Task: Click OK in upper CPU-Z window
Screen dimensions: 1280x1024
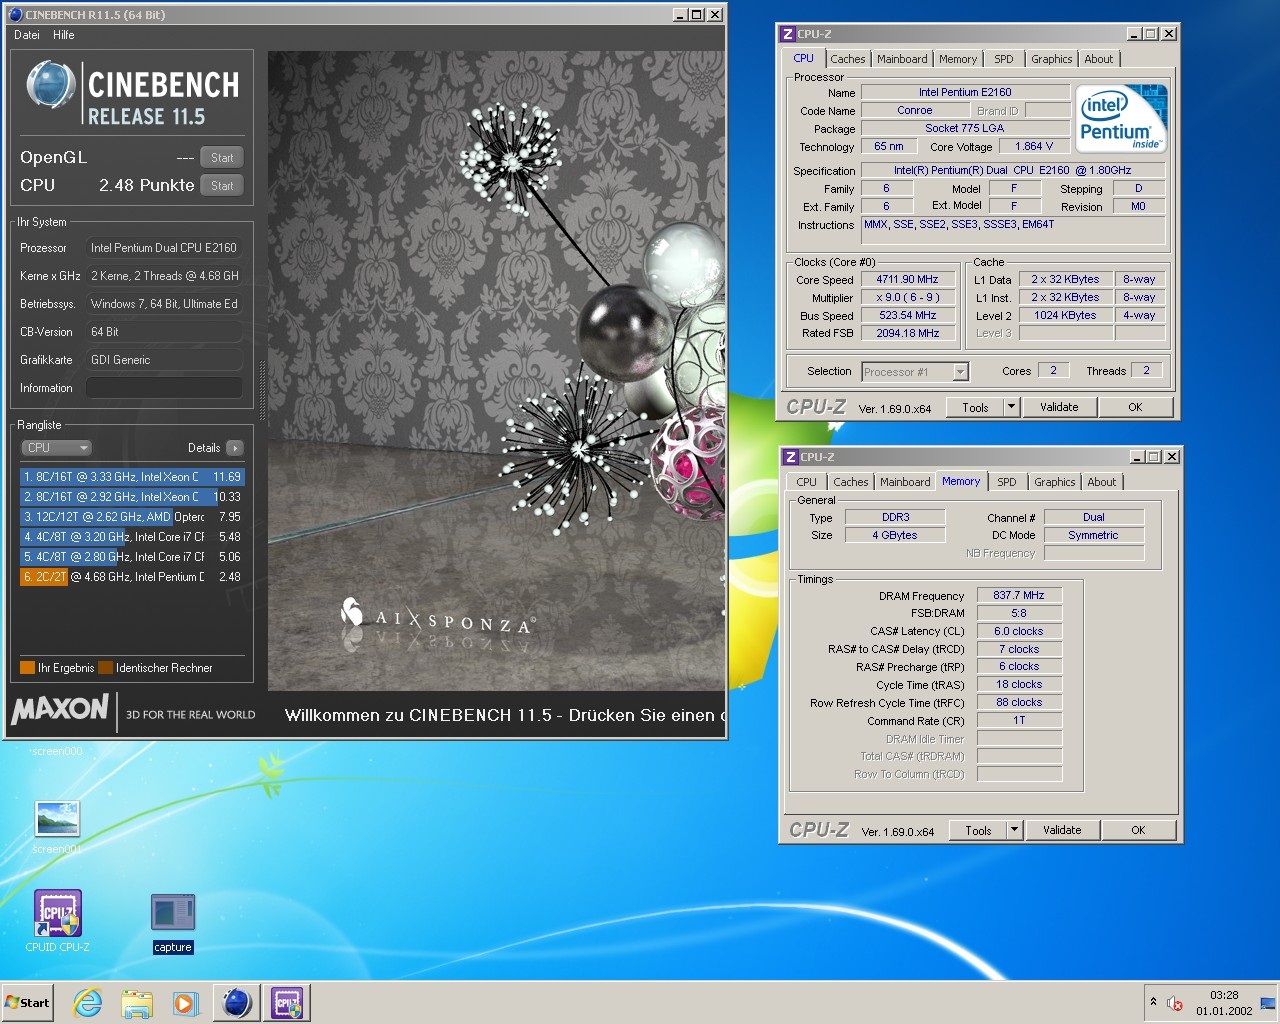Action: [x=1135, y=408]
